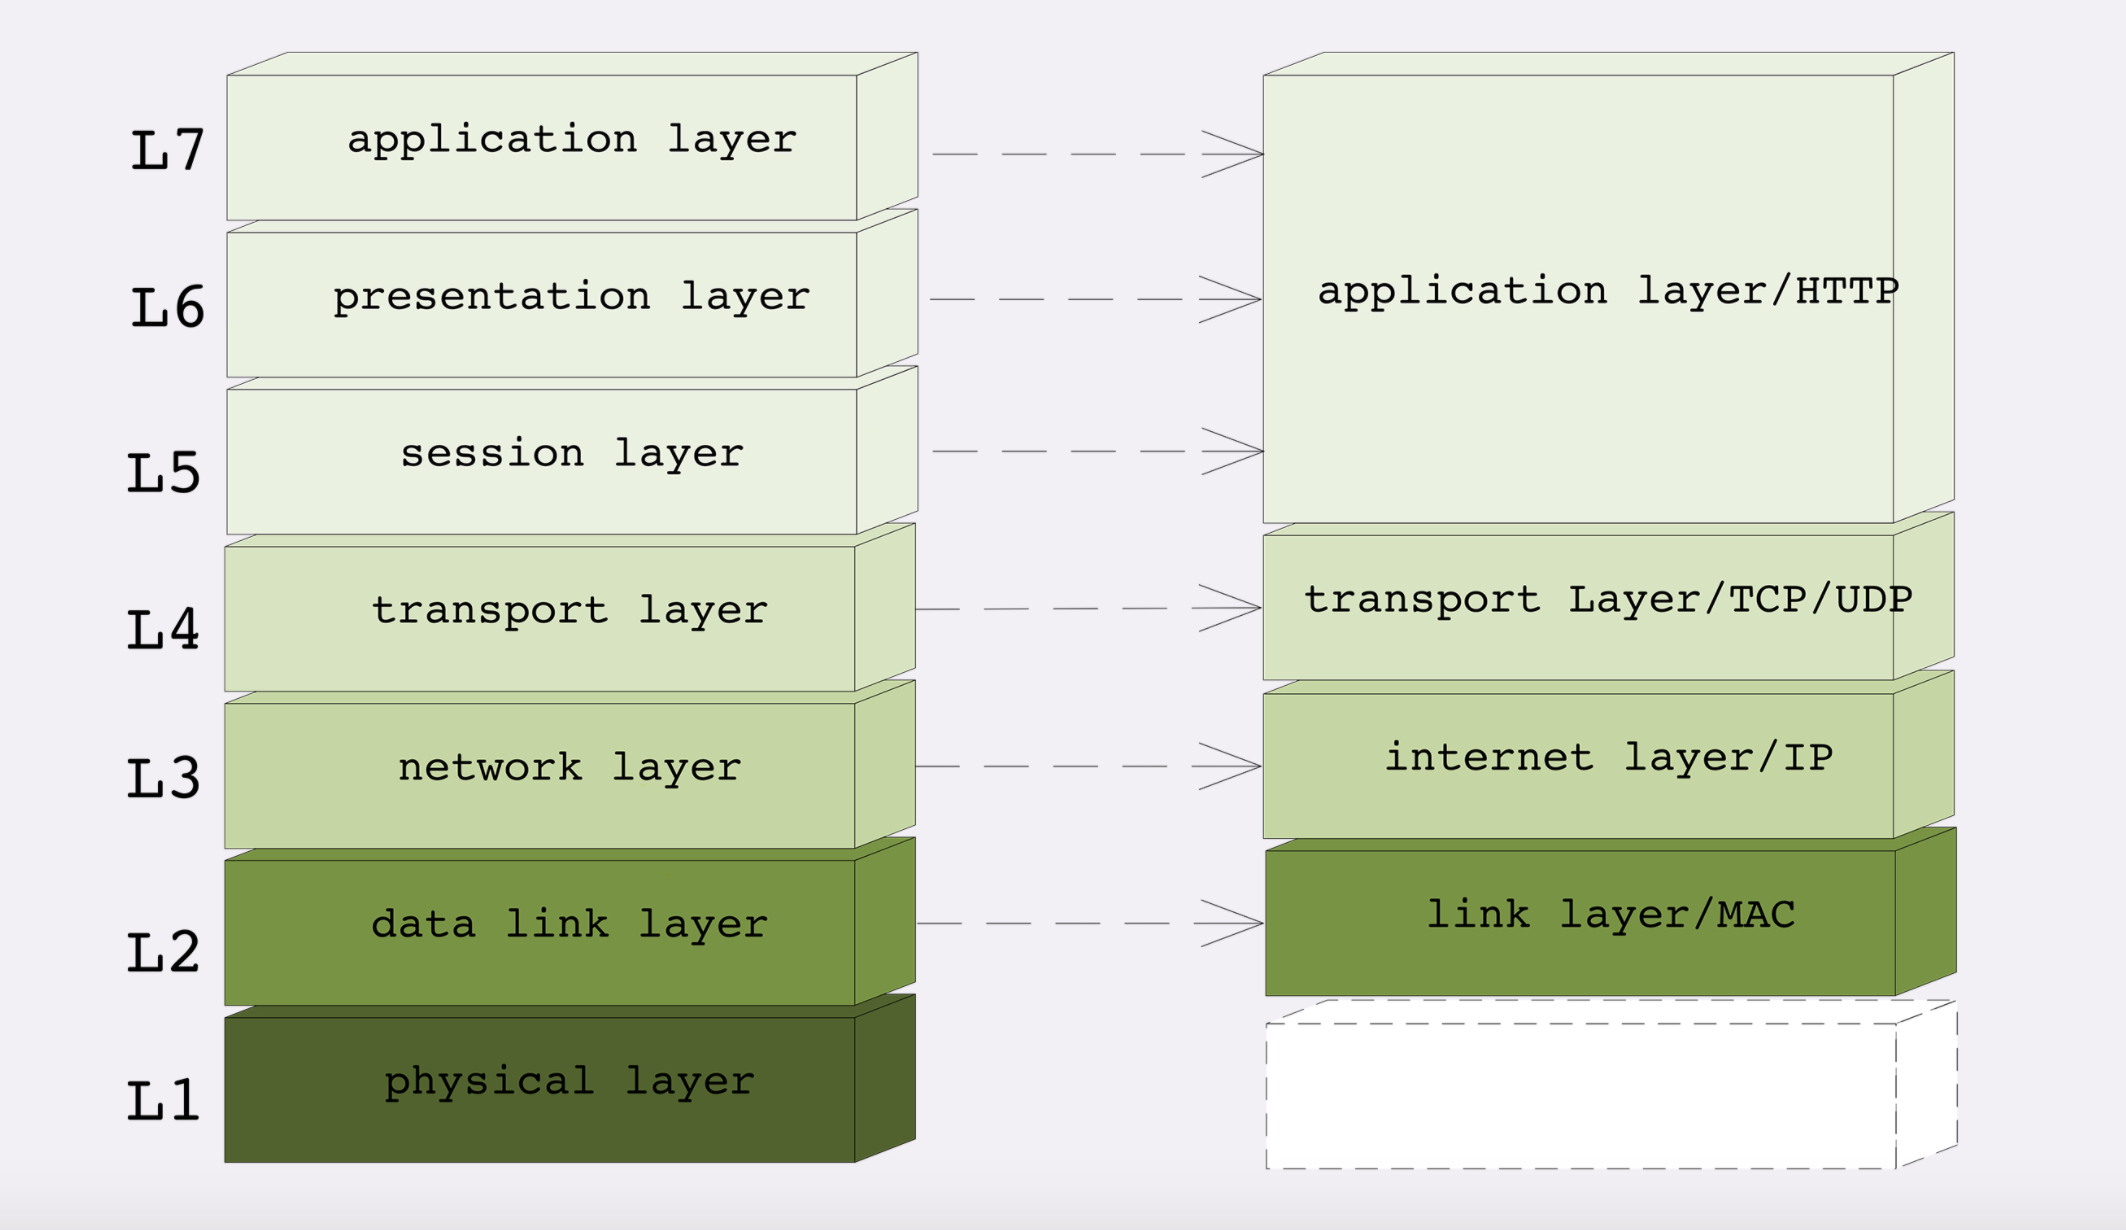Screen dimensions: 2126x1230
Task: Click the link layer/MAC box
Action: pos(1580,922)
